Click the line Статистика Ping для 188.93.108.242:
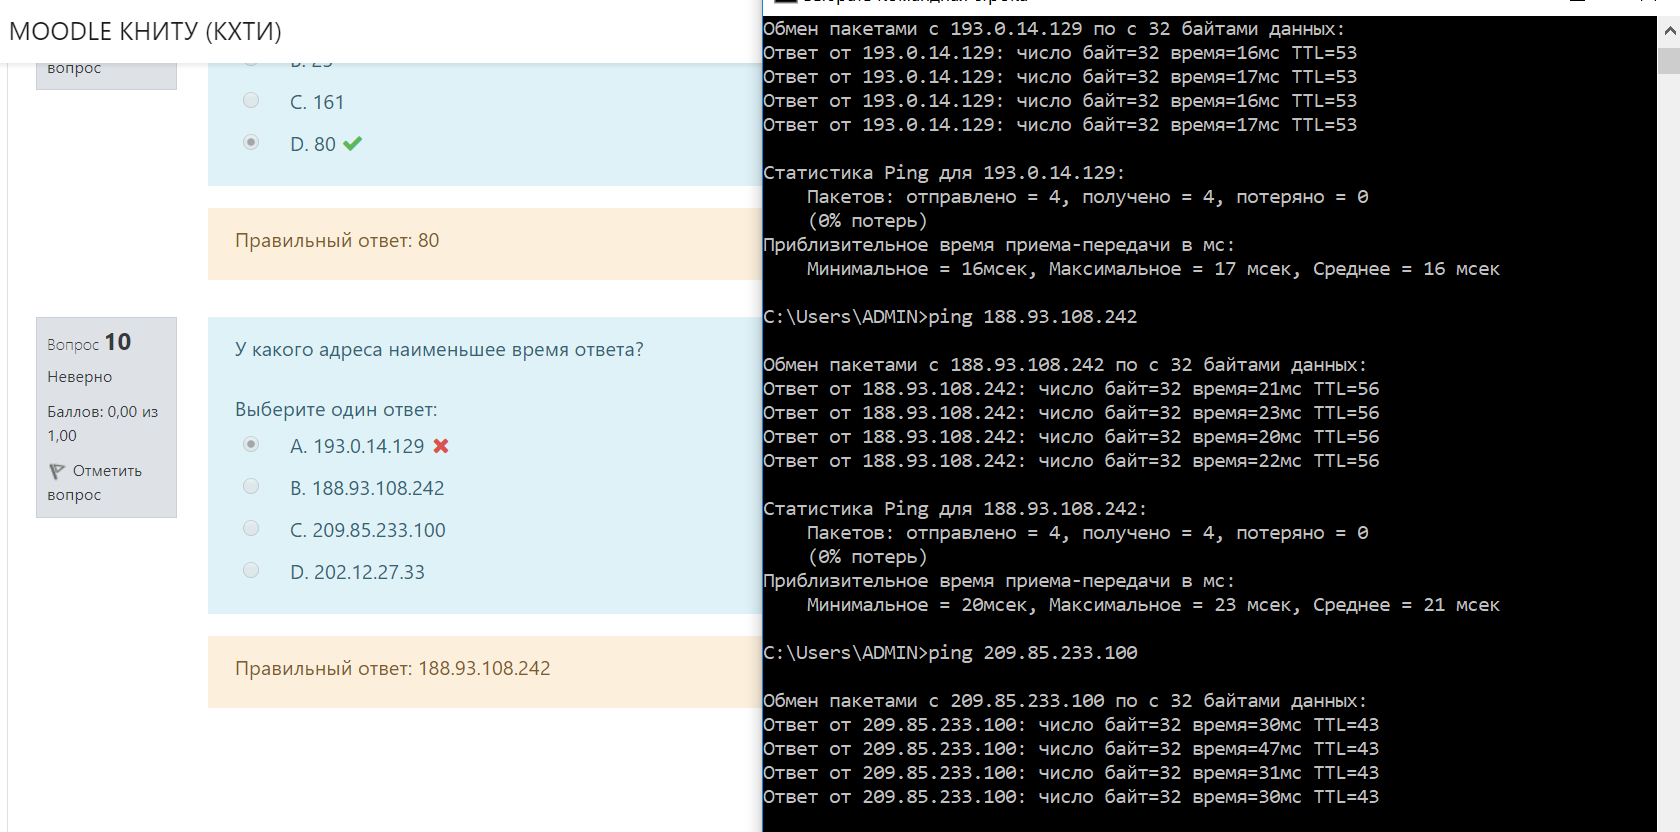The image size is (1680, 832). 955,509
